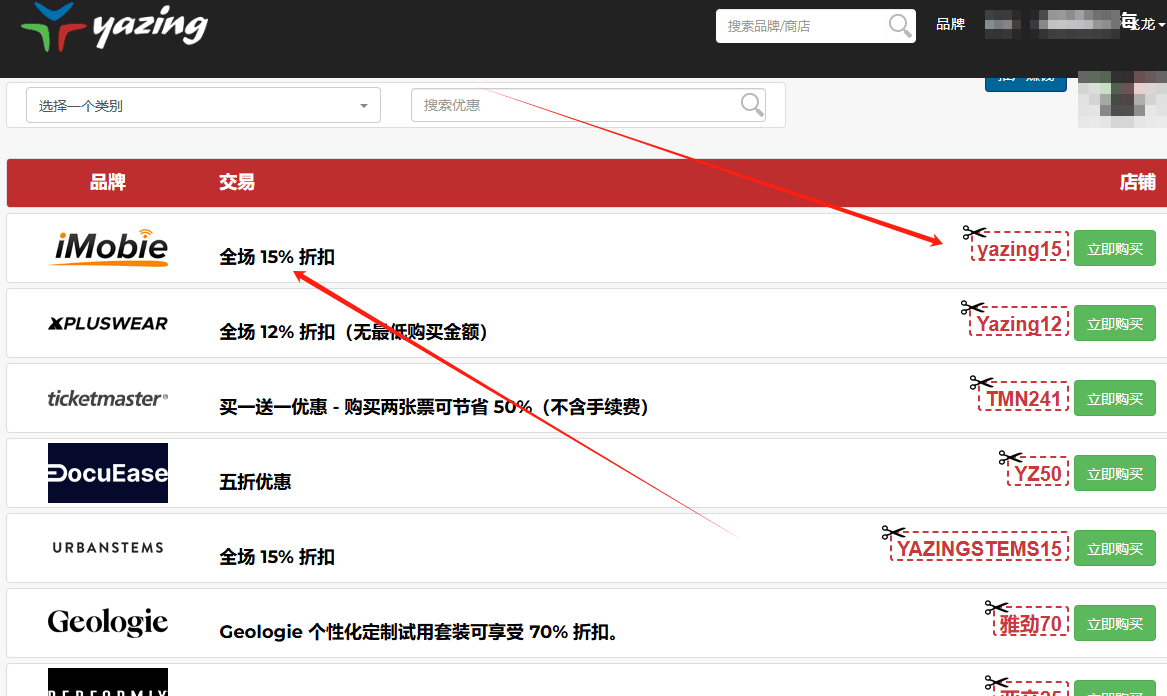Click the iMobie 全场 15% 折扣 deal text
Image resolution: width=1167 pixels, height=696 pixels.
pos(277,258)
